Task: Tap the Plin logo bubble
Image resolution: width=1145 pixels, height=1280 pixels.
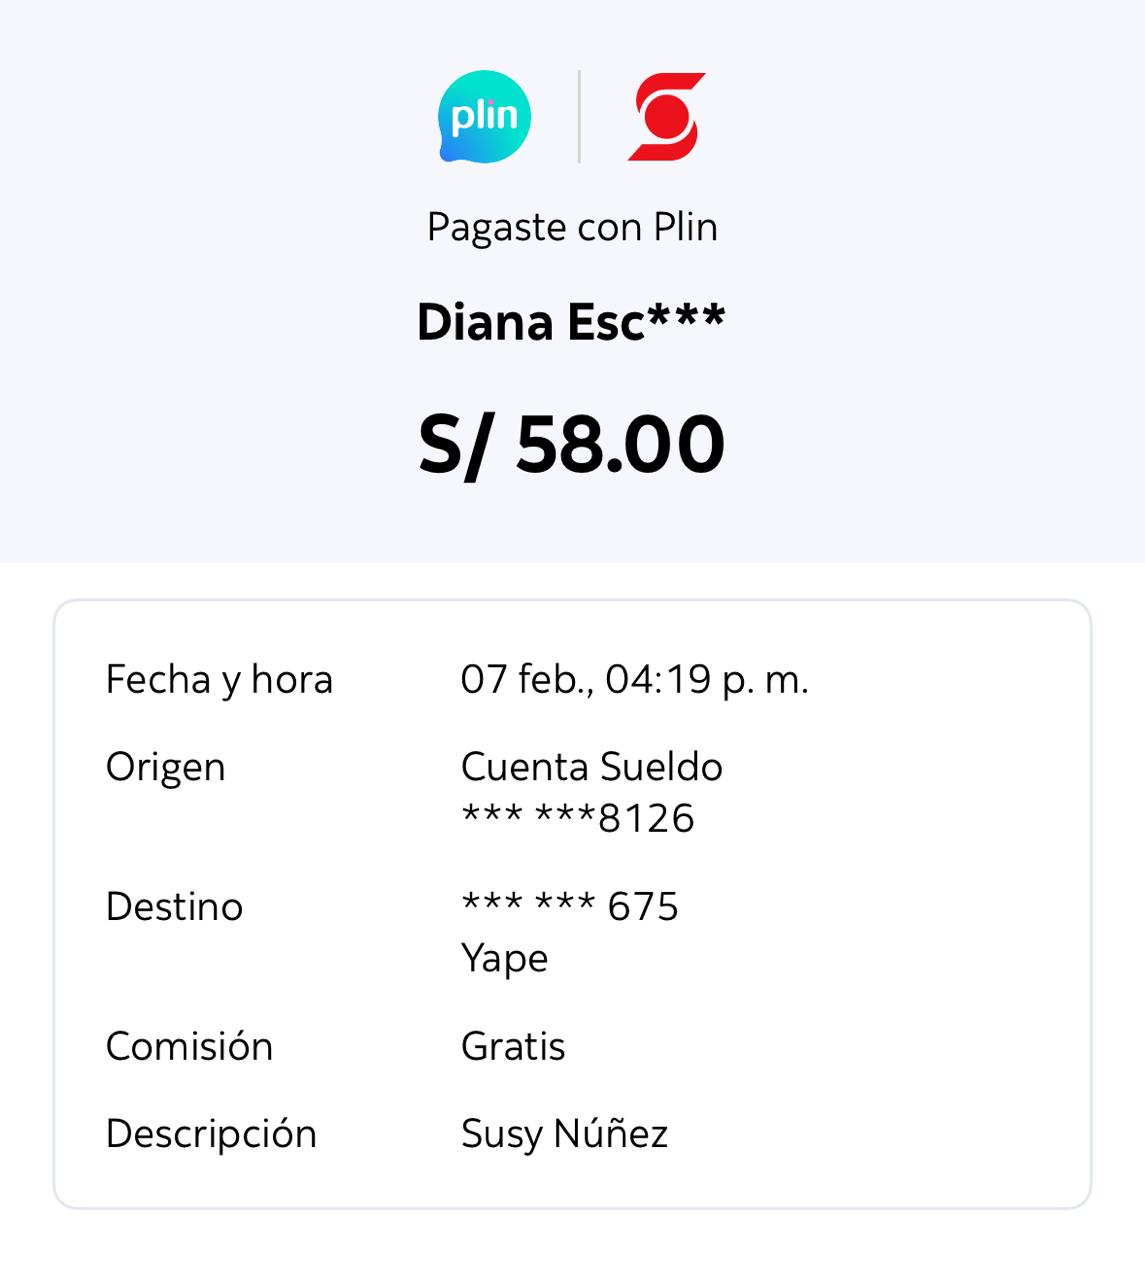Action: point(485,117)
